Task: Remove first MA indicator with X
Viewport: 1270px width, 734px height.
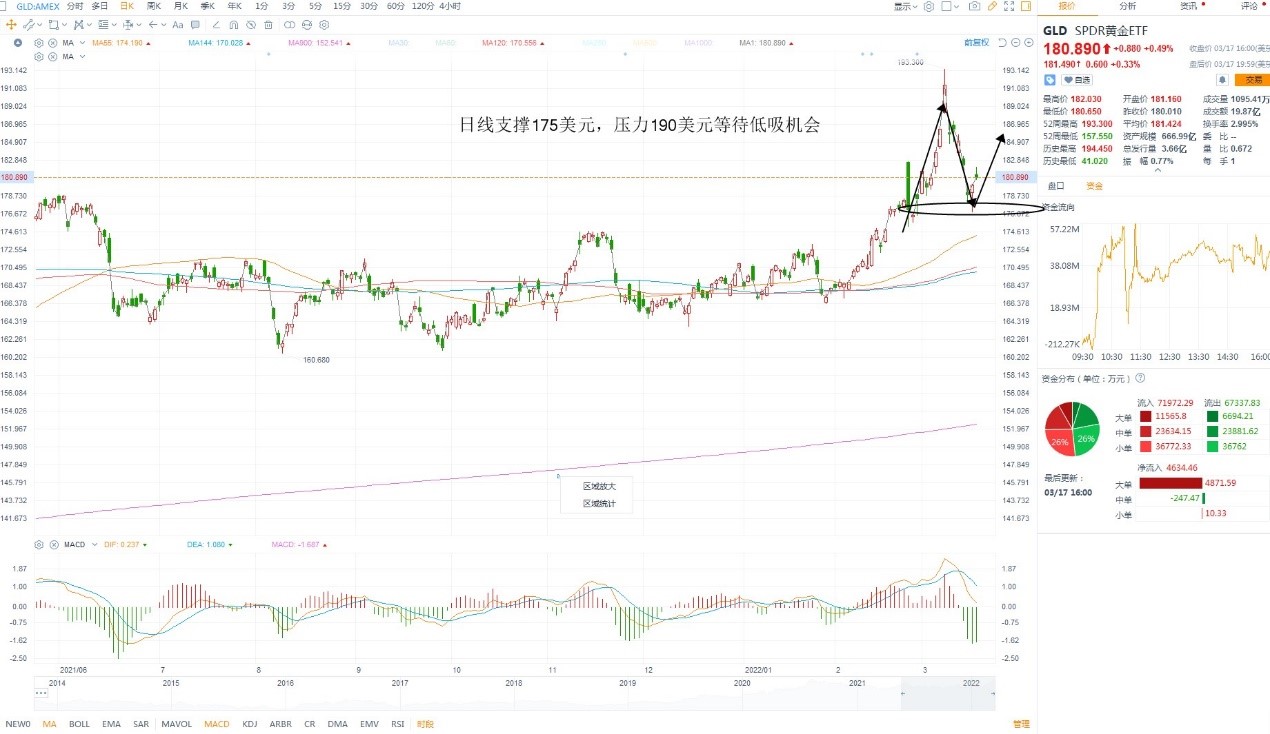Action: [x=53, y=43]
